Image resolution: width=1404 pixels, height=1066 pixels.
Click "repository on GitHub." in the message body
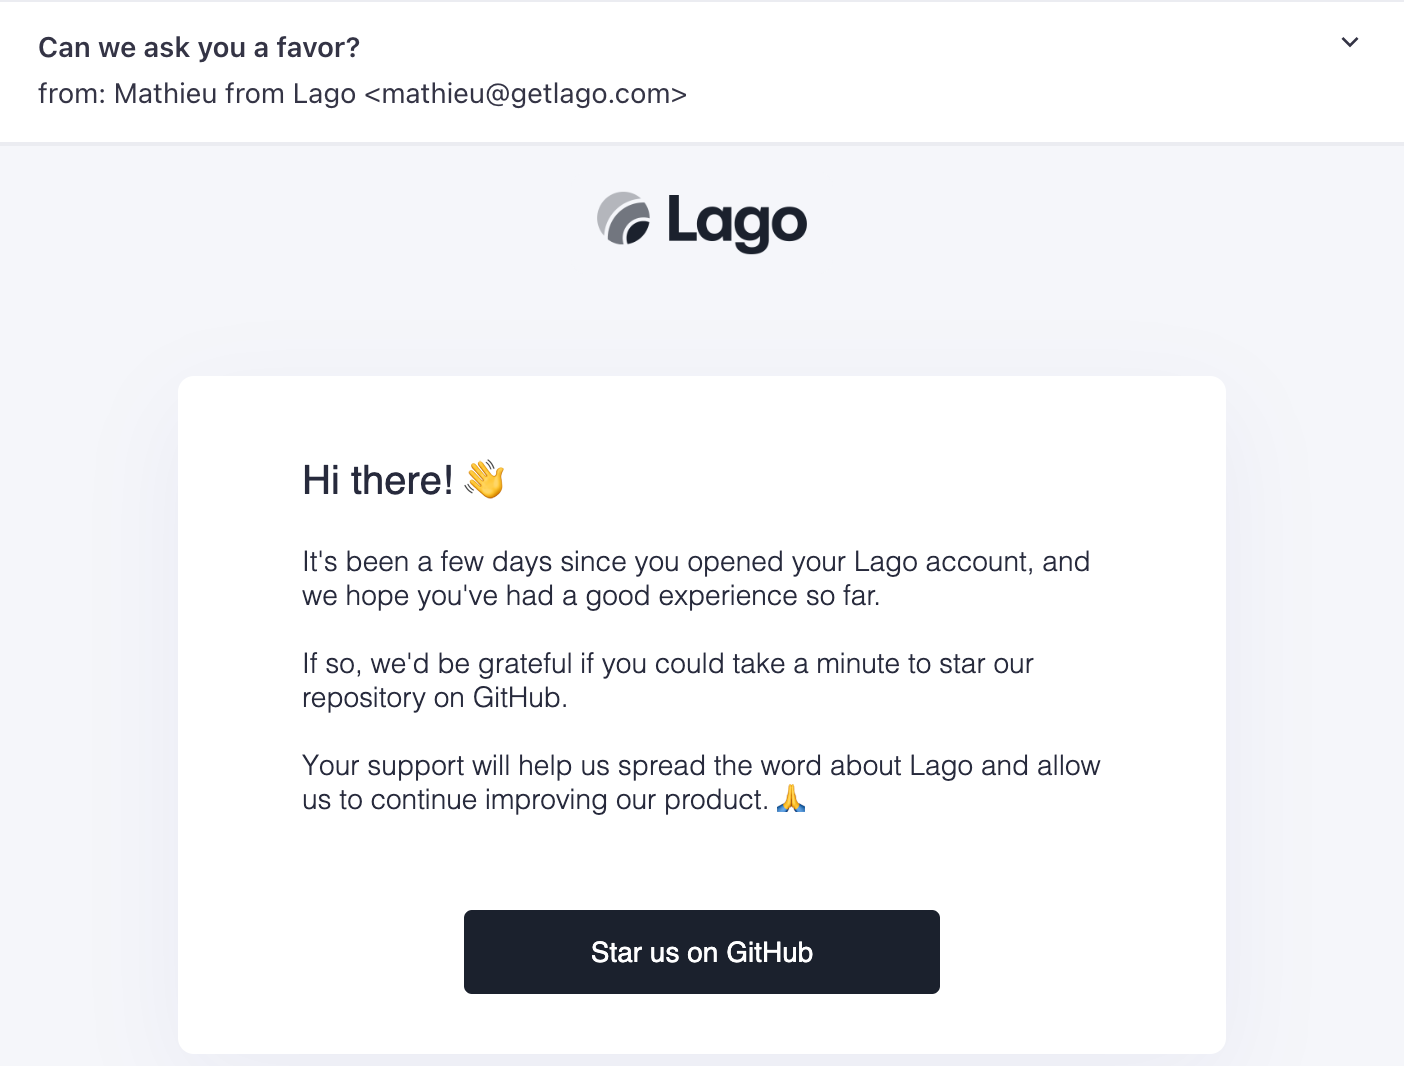[x=435, y=698]
